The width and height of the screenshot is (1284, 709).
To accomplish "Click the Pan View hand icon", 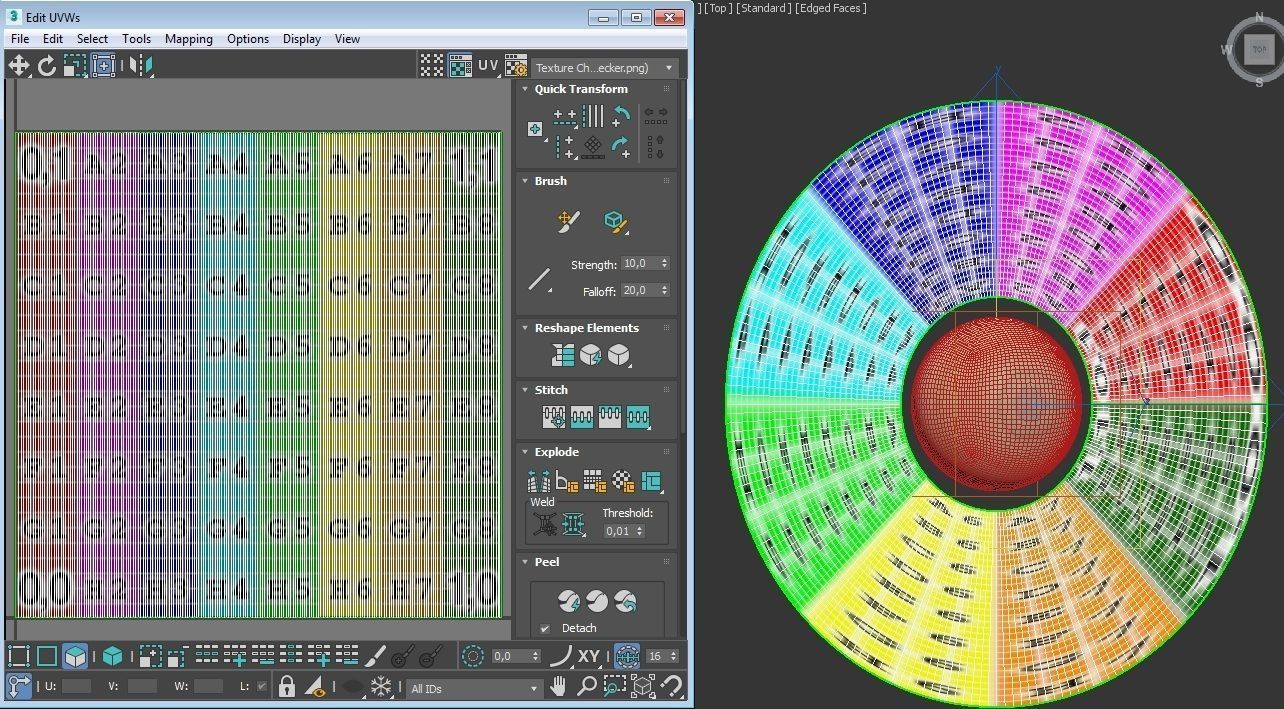I will click(x=558, y=686).
